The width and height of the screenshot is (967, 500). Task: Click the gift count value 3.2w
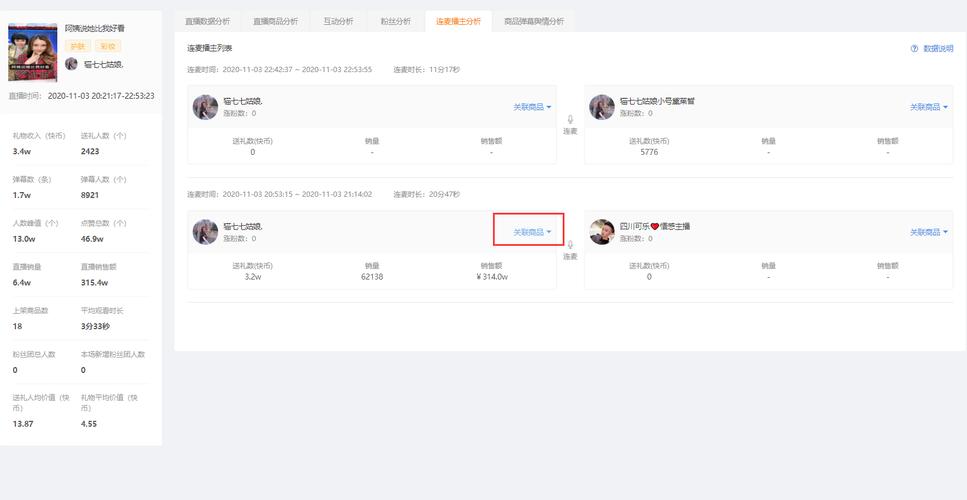coord(252,277)
